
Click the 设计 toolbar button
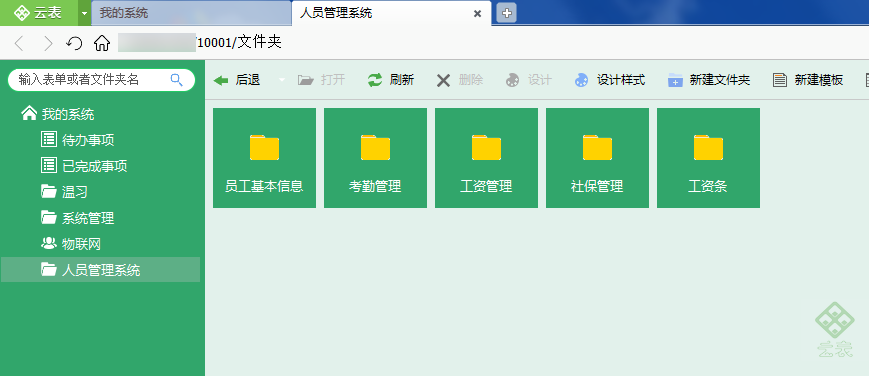point(528,80)
